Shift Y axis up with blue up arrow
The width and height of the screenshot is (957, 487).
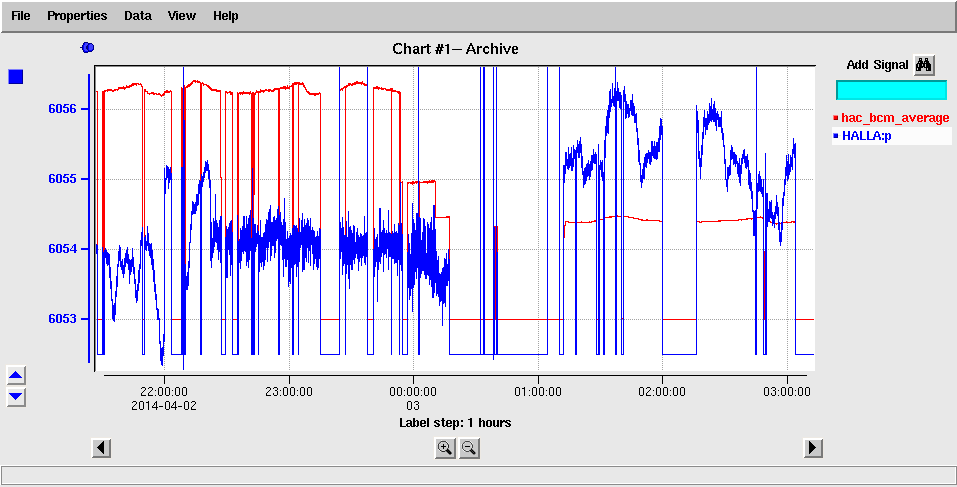pos(16,375)
